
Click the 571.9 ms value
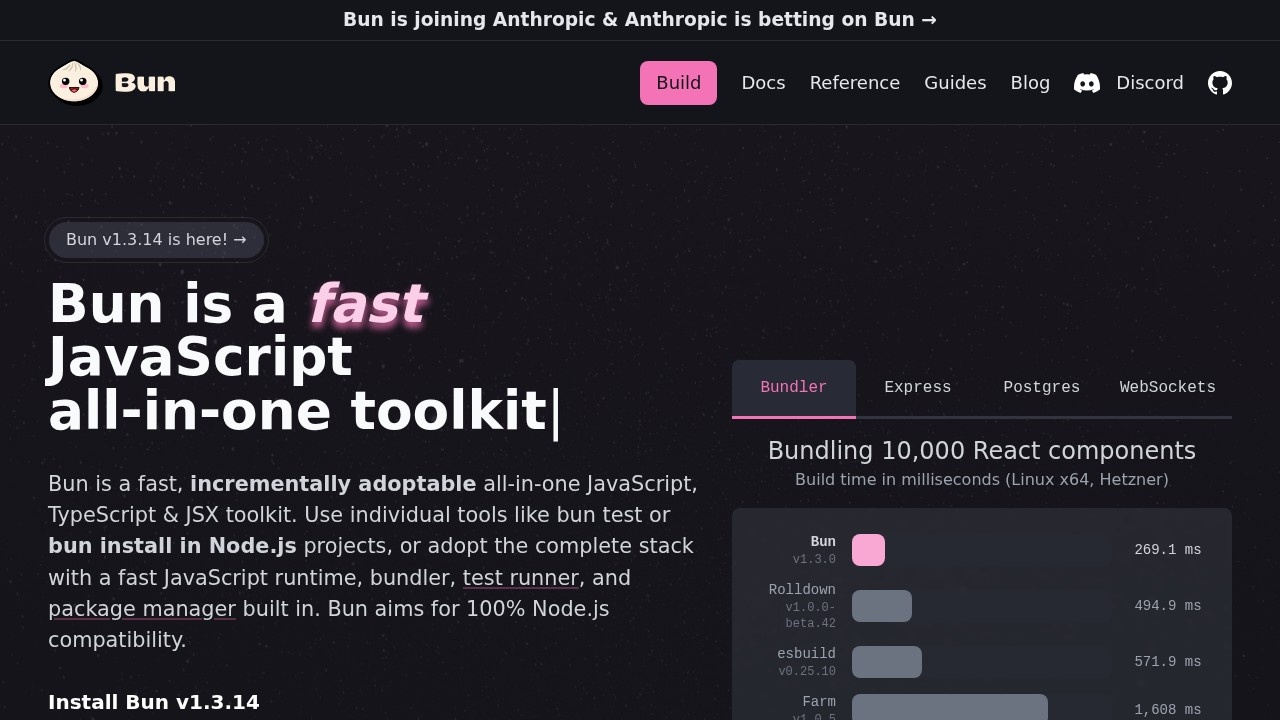coord(1168,662)
